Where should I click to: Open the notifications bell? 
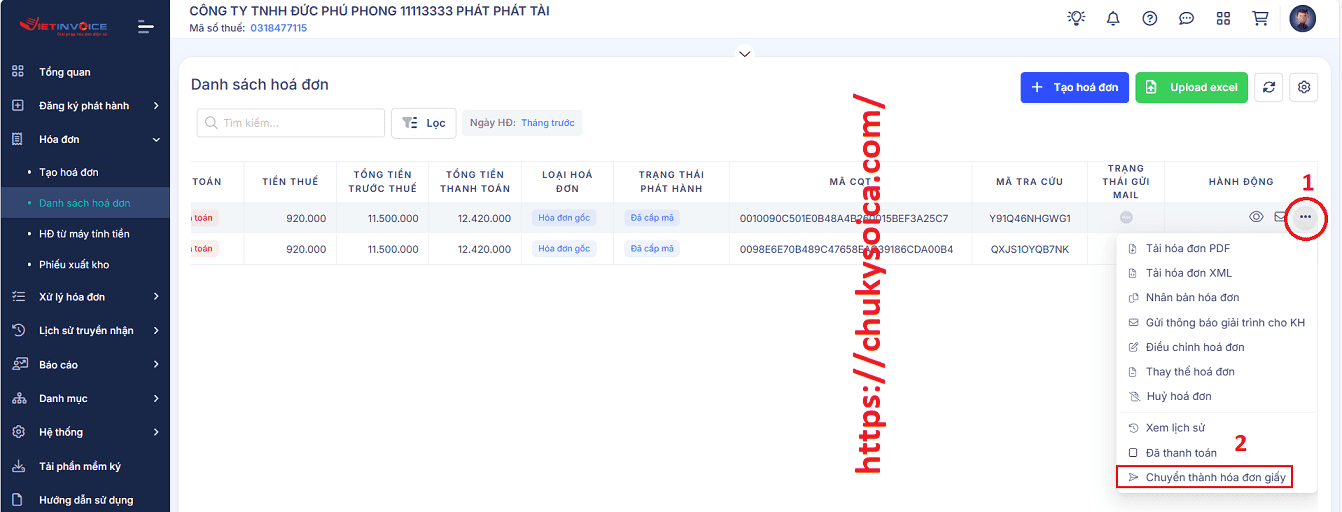[1113, 18]
